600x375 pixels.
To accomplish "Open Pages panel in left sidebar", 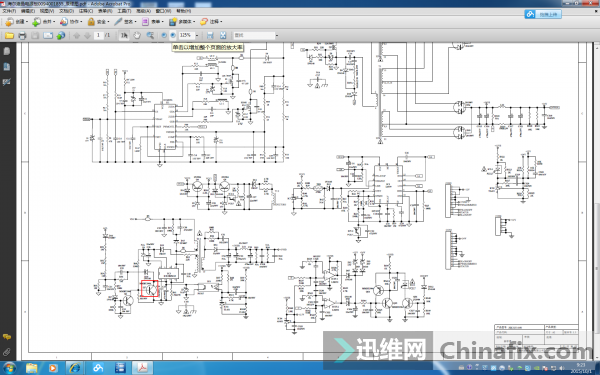I will click(7, 51).
